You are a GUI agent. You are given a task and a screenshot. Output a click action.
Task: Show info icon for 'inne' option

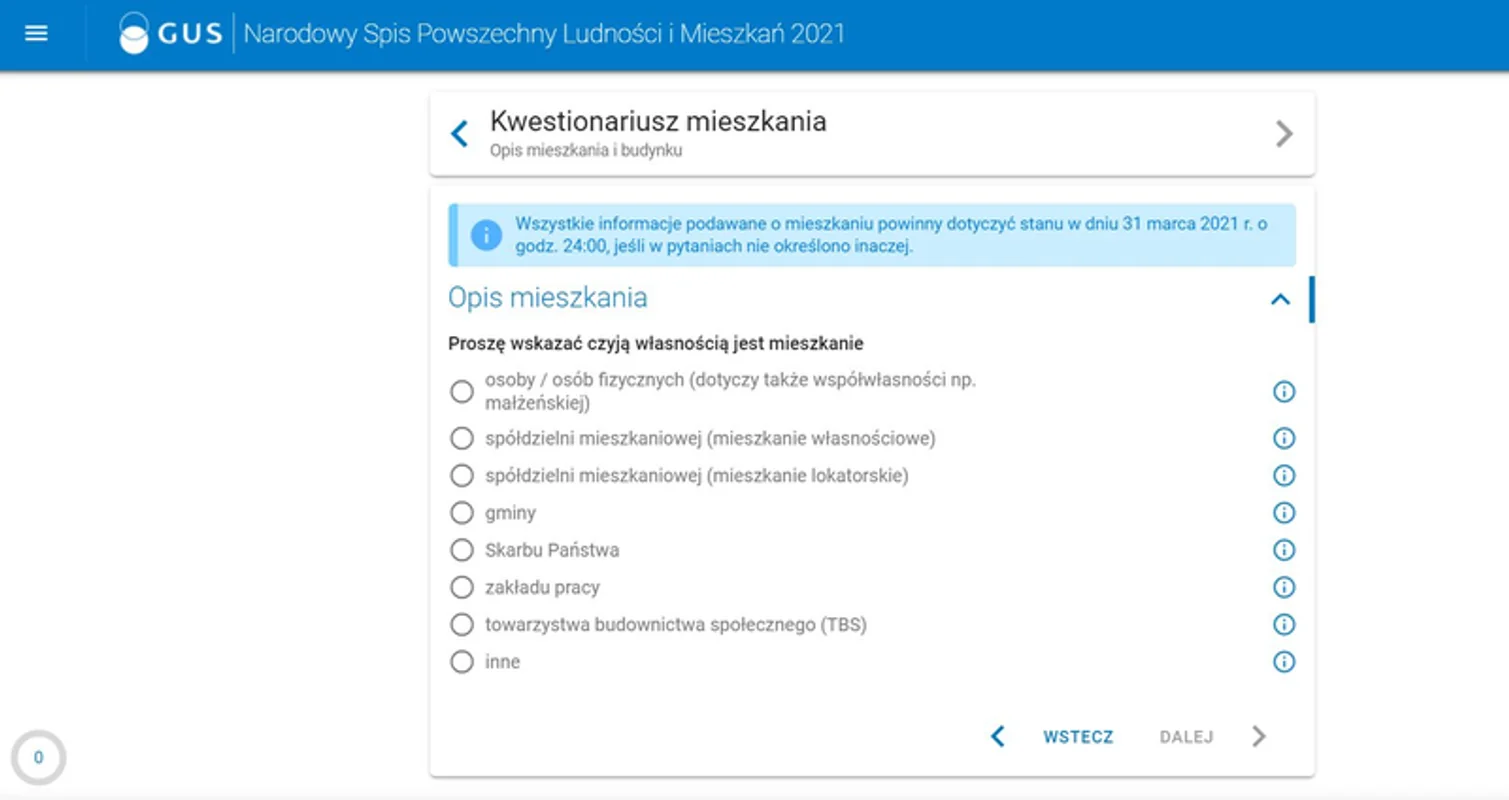(1283, 662)
